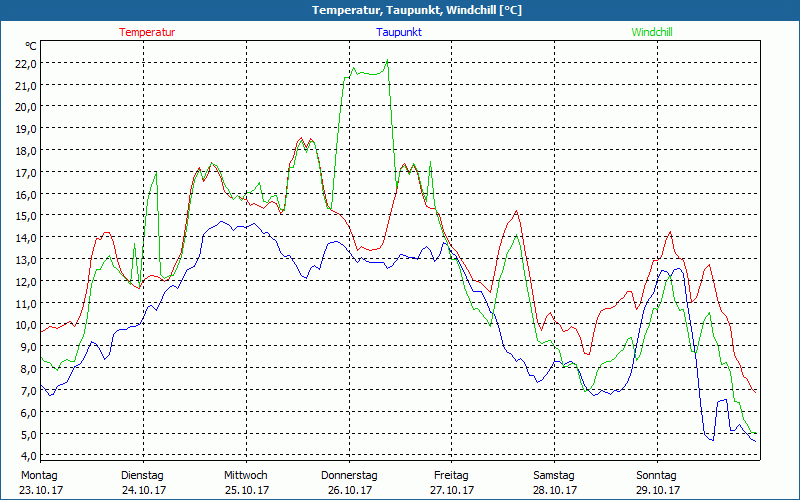Screen dimensions: 800x500
Task: Select the Montag day label
Action: coord(39,475)
